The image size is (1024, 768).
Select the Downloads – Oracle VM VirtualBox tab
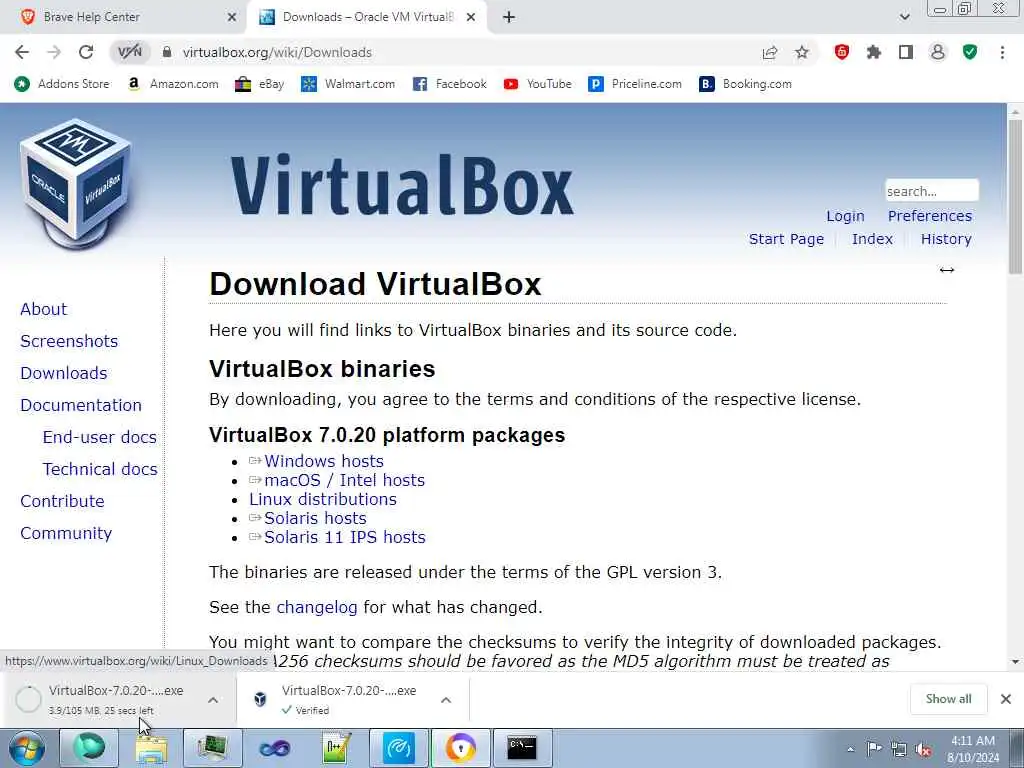tap(368, 17)
